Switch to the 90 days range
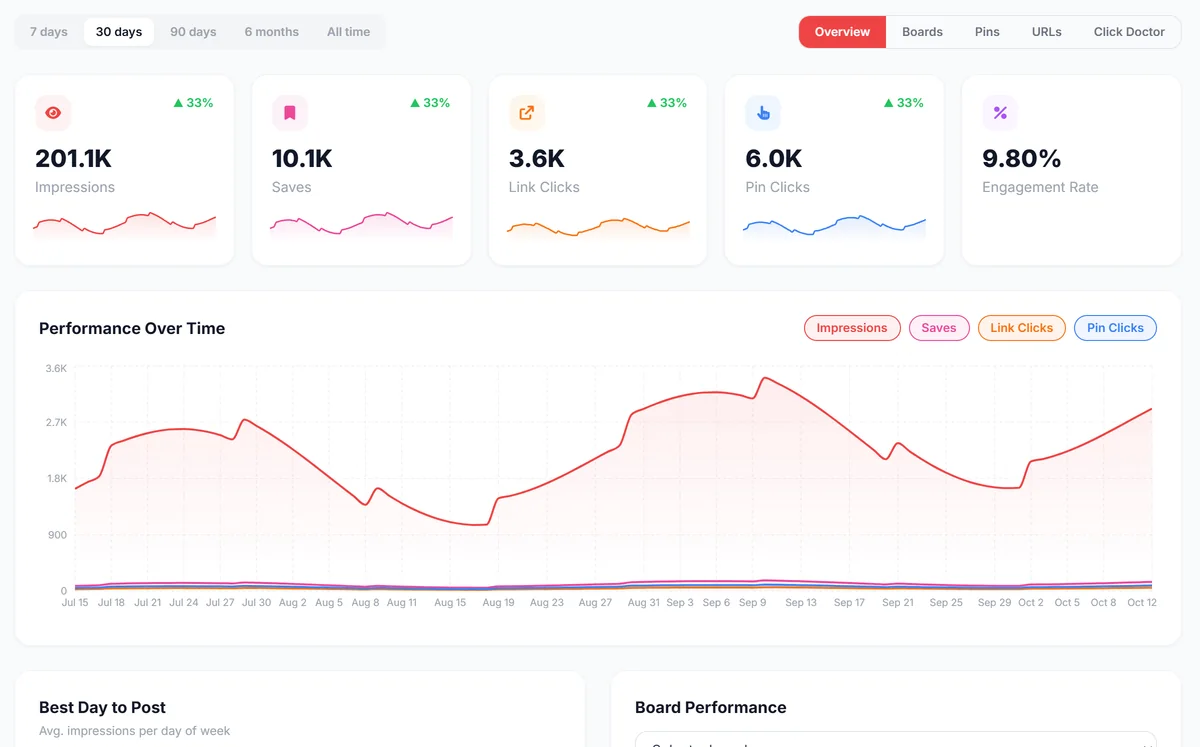This screenshot has height=747, width=1200. 193,32
